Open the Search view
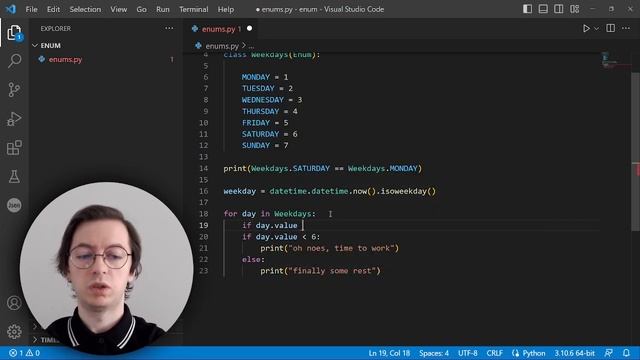 click(x=14, y=60)
